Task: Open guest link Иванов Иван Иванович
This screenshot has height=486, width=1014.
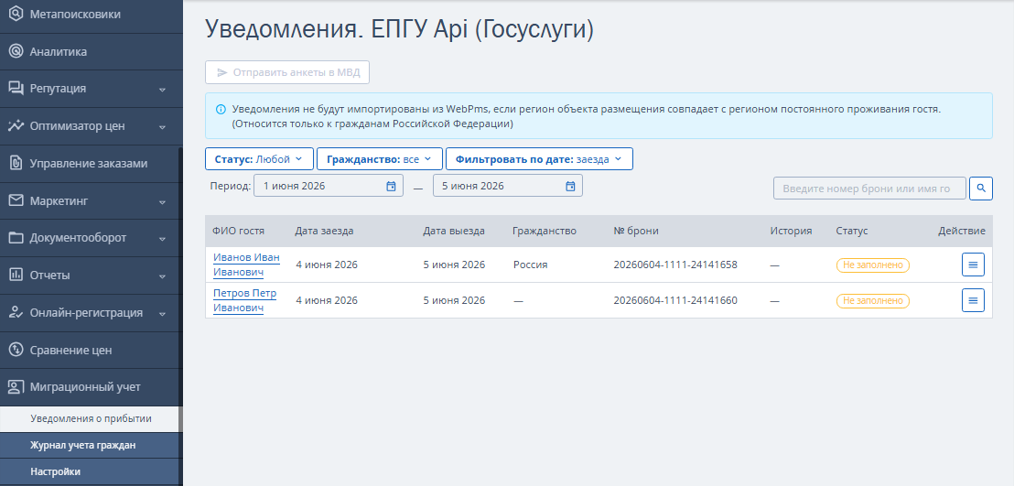Action: [x=246, y=264]
